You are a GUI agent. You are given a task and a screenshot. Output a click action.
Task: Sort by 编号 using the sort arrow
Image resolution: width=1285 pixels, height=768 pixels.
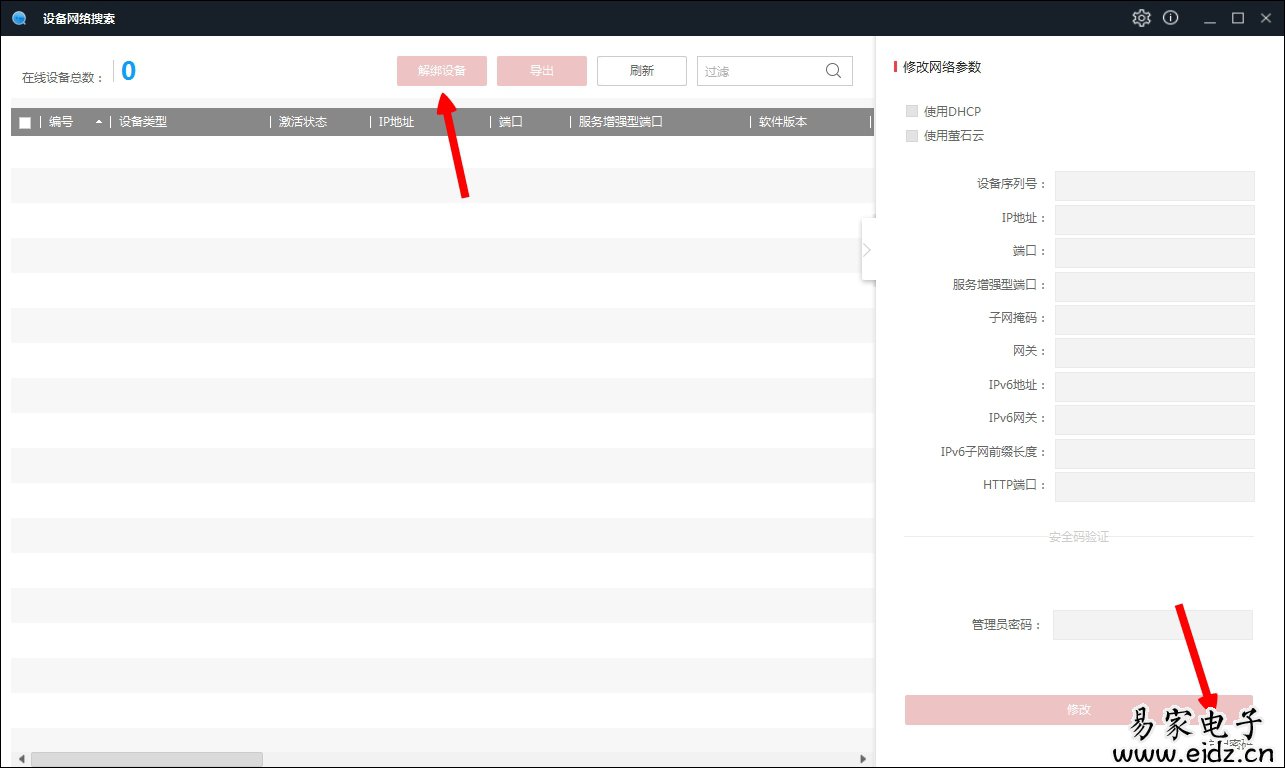99,122
